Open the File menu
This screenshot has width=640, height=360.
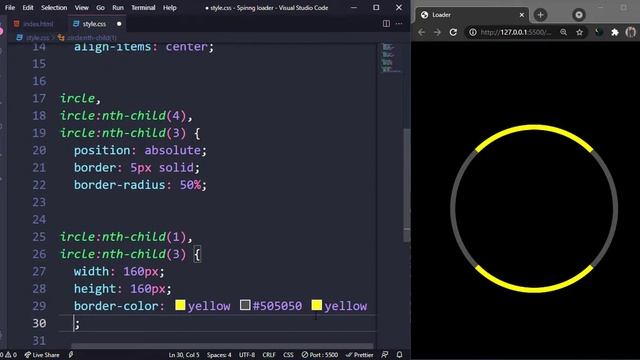tap(10, 7)
